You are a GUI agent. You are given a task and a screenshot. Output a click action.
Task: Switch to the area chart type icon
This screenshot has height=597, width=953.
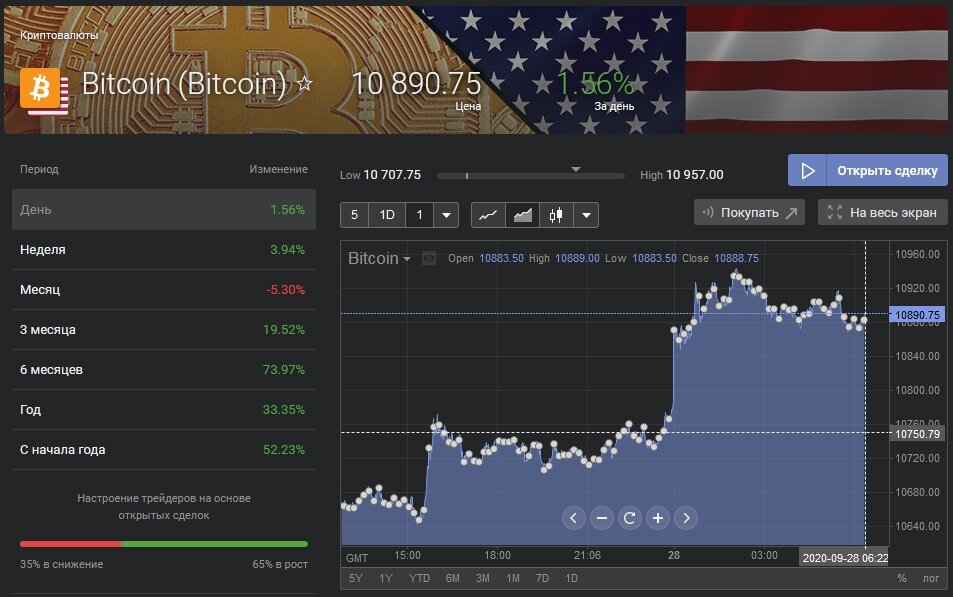point(522,214)
